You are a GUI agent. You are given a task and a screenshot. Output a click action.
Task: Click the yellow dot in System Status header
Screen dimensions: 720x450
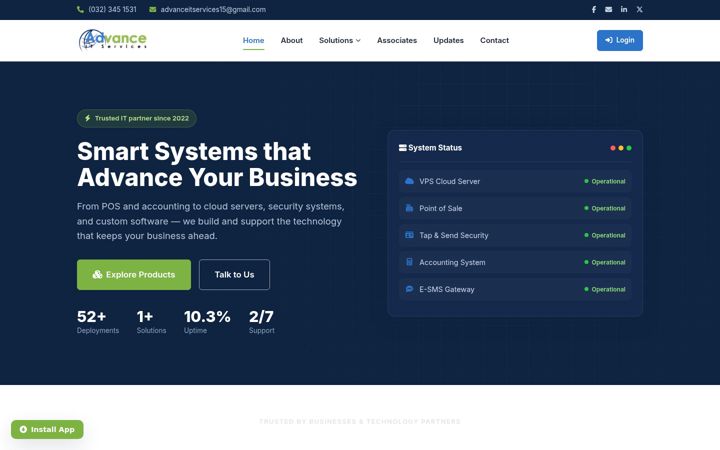pyautogui.click(x=621, y=148)
